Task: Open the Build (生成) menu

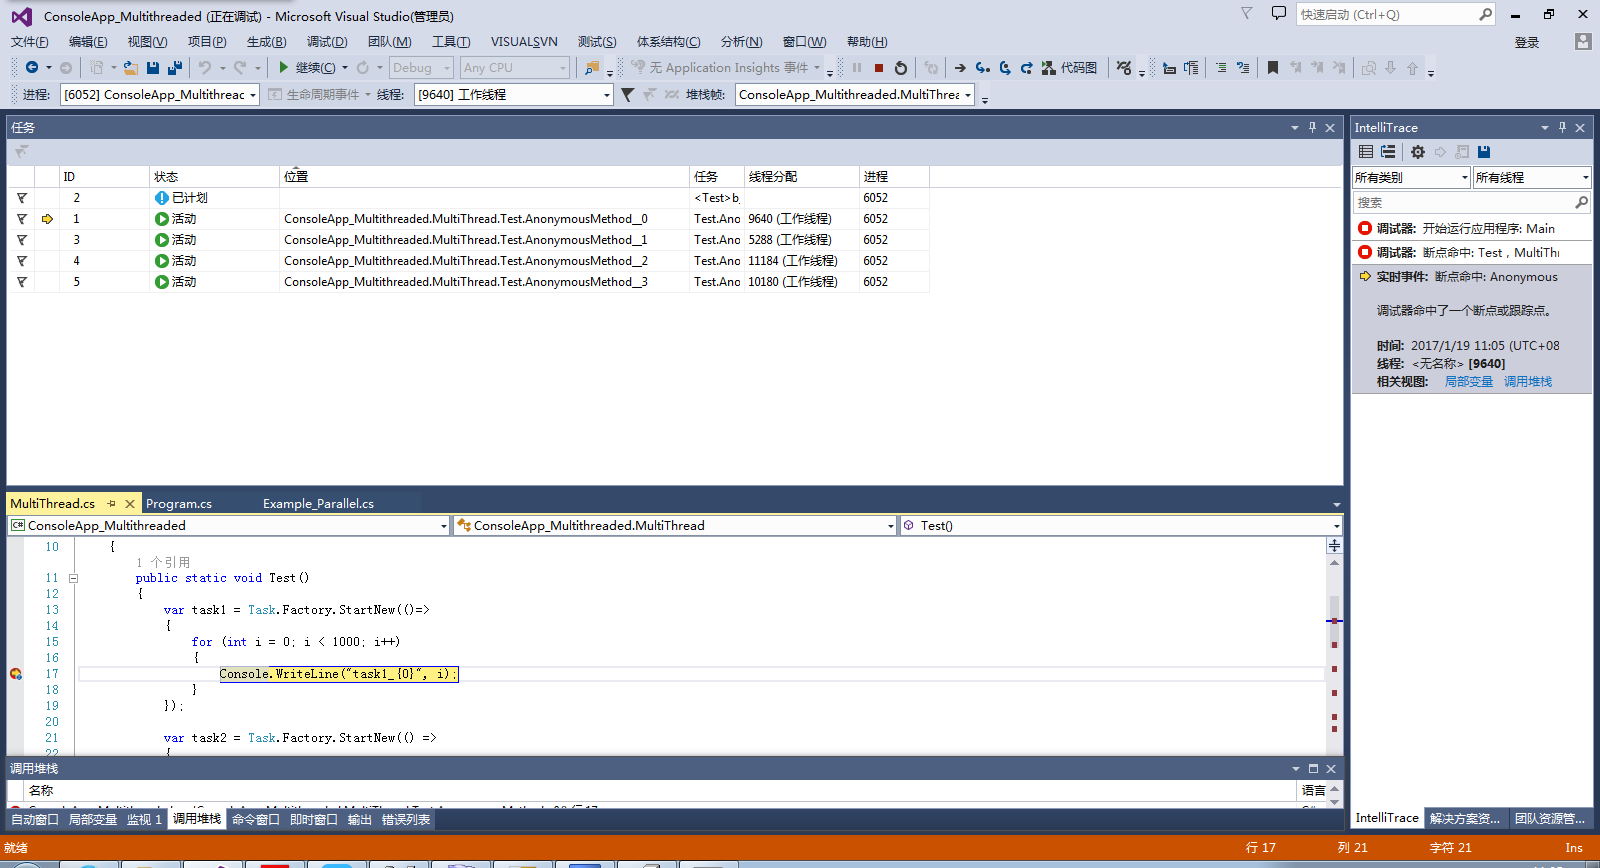Action: pyautogui.click(x=266, y=42)
